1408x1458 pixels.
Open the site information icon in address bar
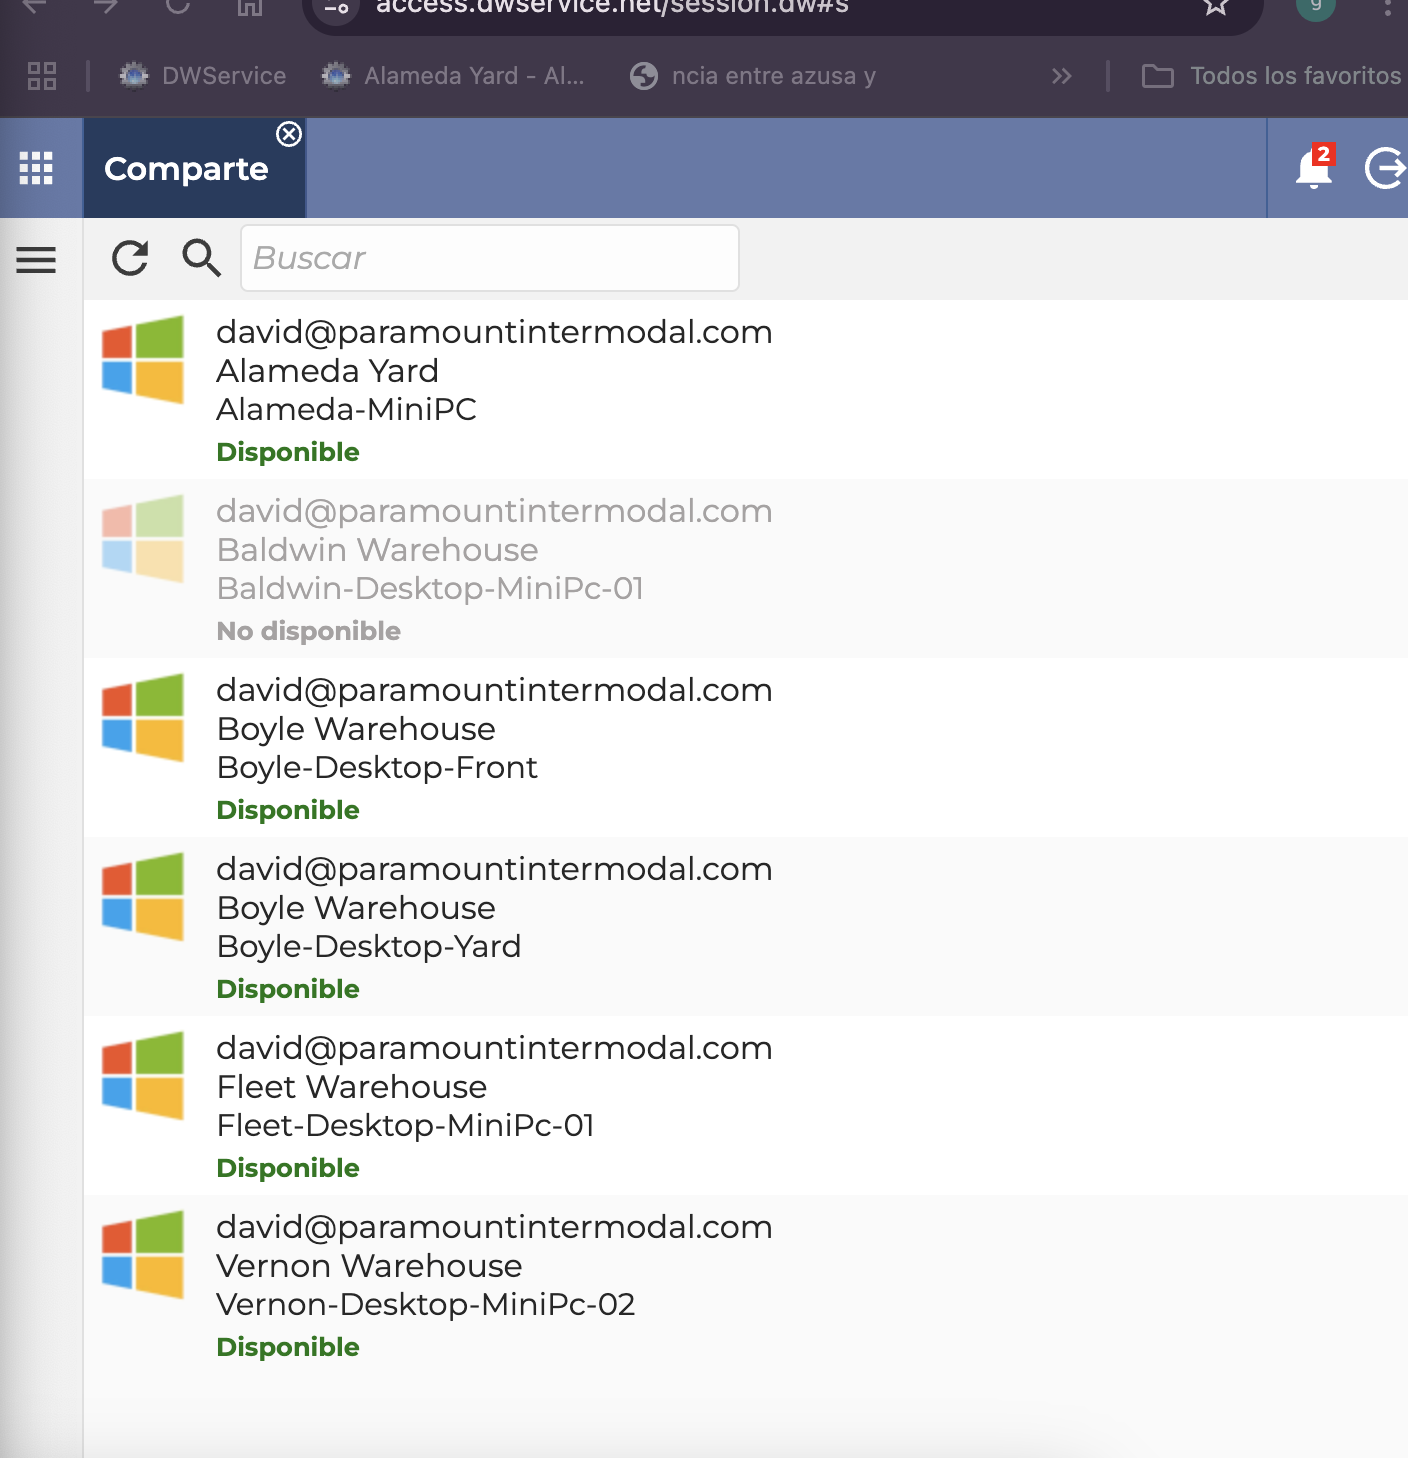337,9
